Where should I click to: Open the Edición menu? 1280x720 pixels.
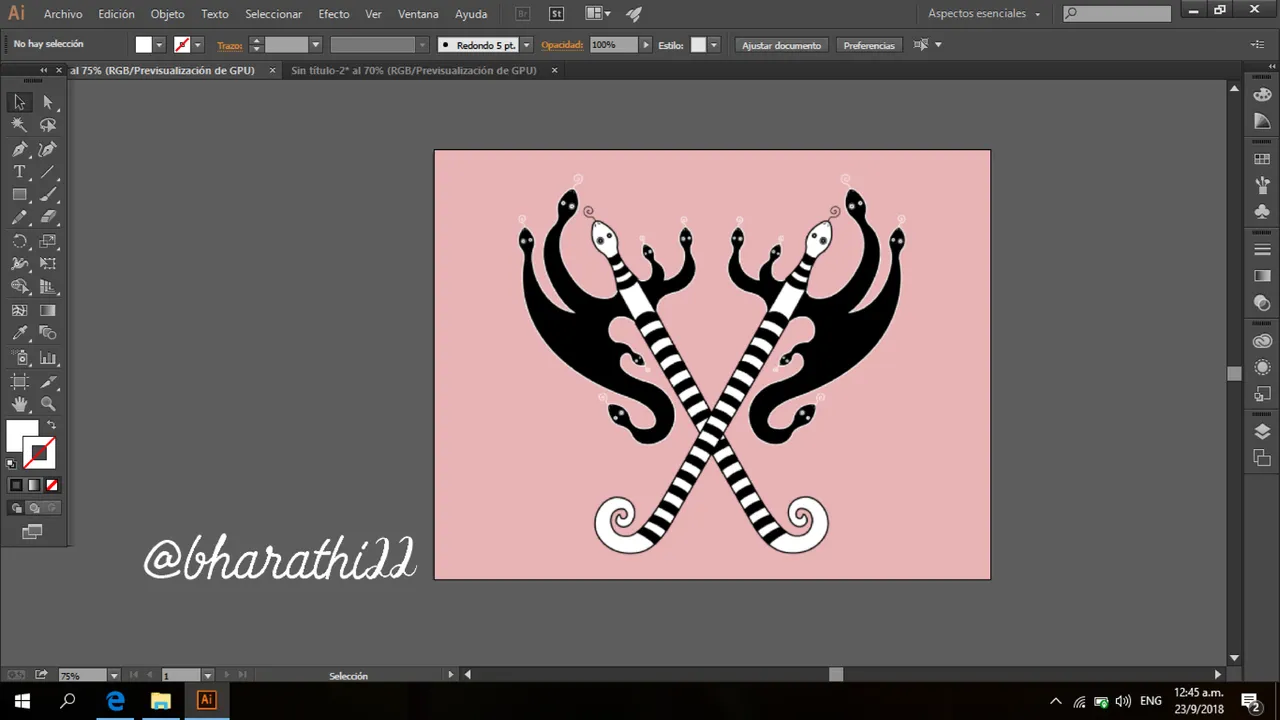116,14
